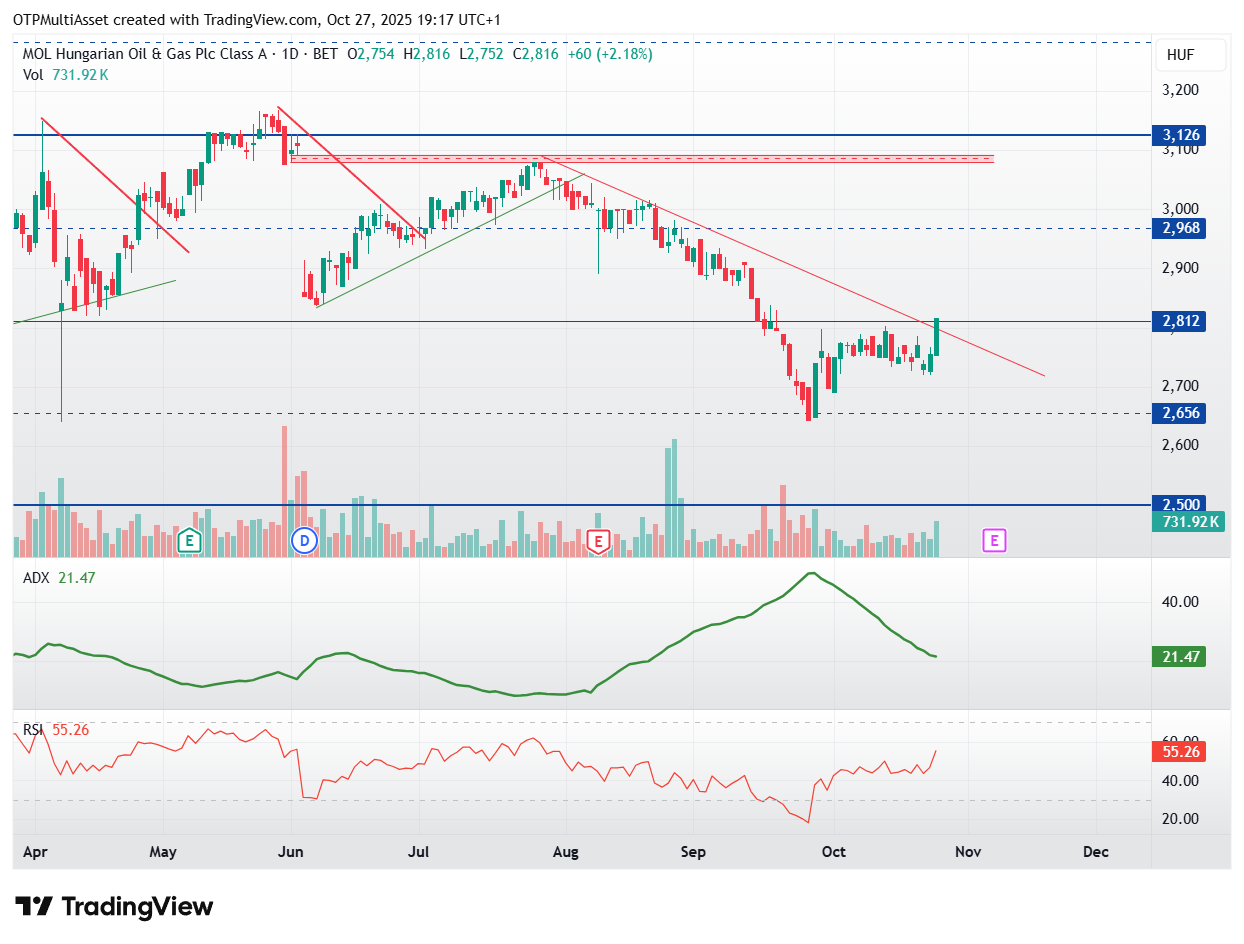Click the 2,812 price level label
The width and height of the screenshot is (1244, 944).
(1180, 321)
